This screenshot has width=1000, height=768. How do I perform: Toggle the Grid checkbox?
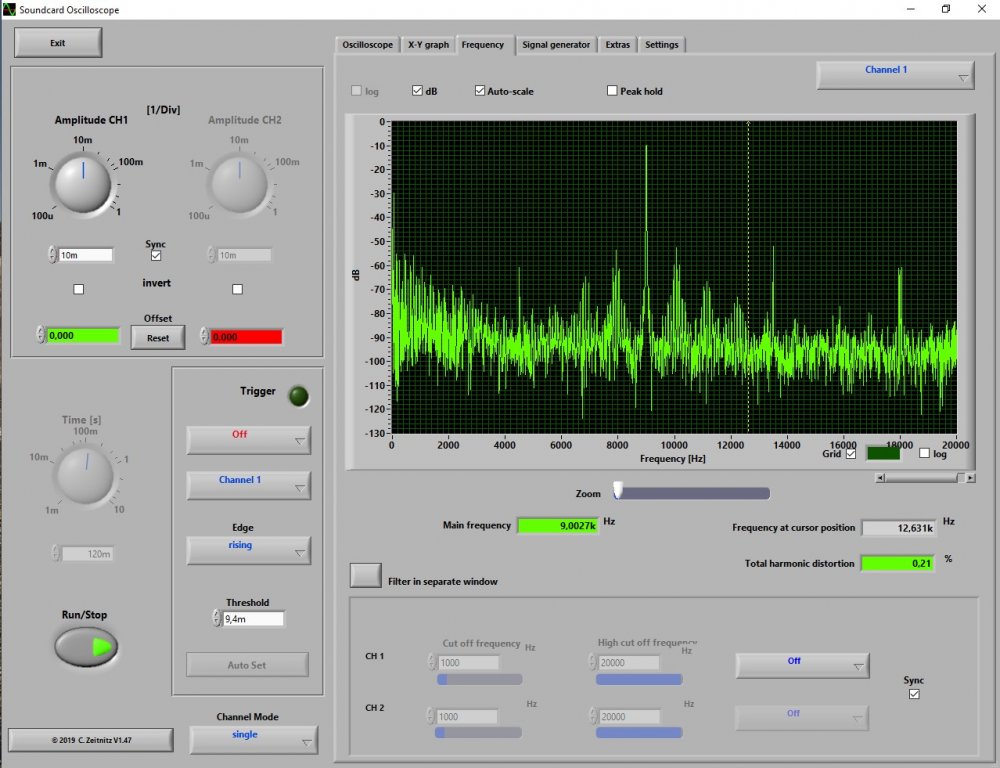[851, 454]
